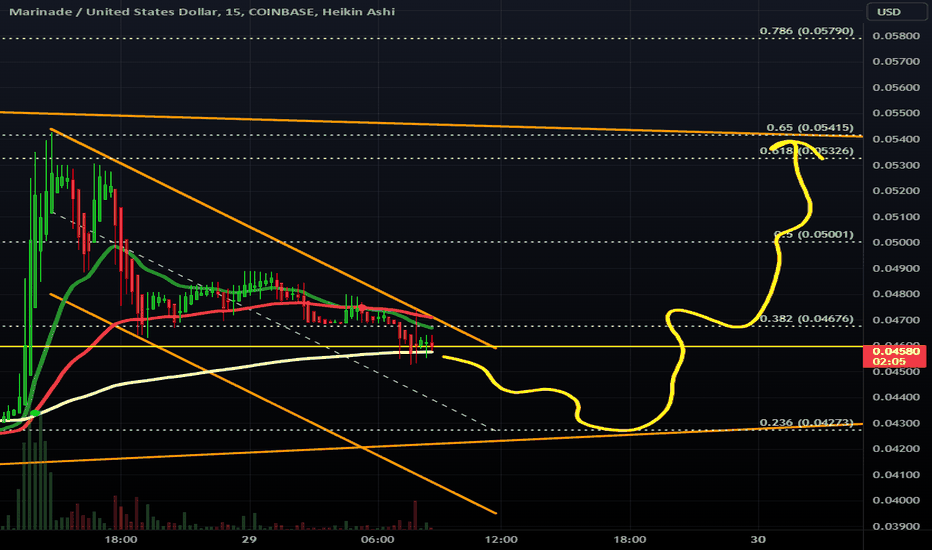Click the 12:00 time axis label

501,540
